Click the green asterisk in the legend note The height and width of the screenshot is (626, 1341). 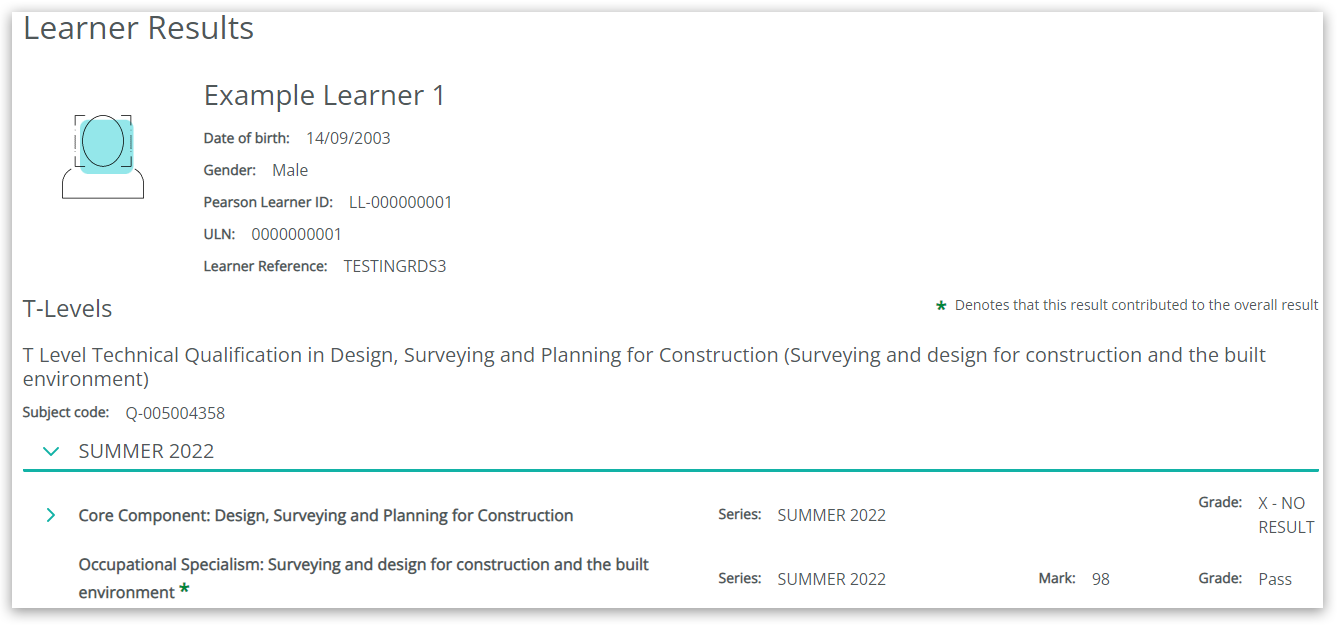point(941,306)
